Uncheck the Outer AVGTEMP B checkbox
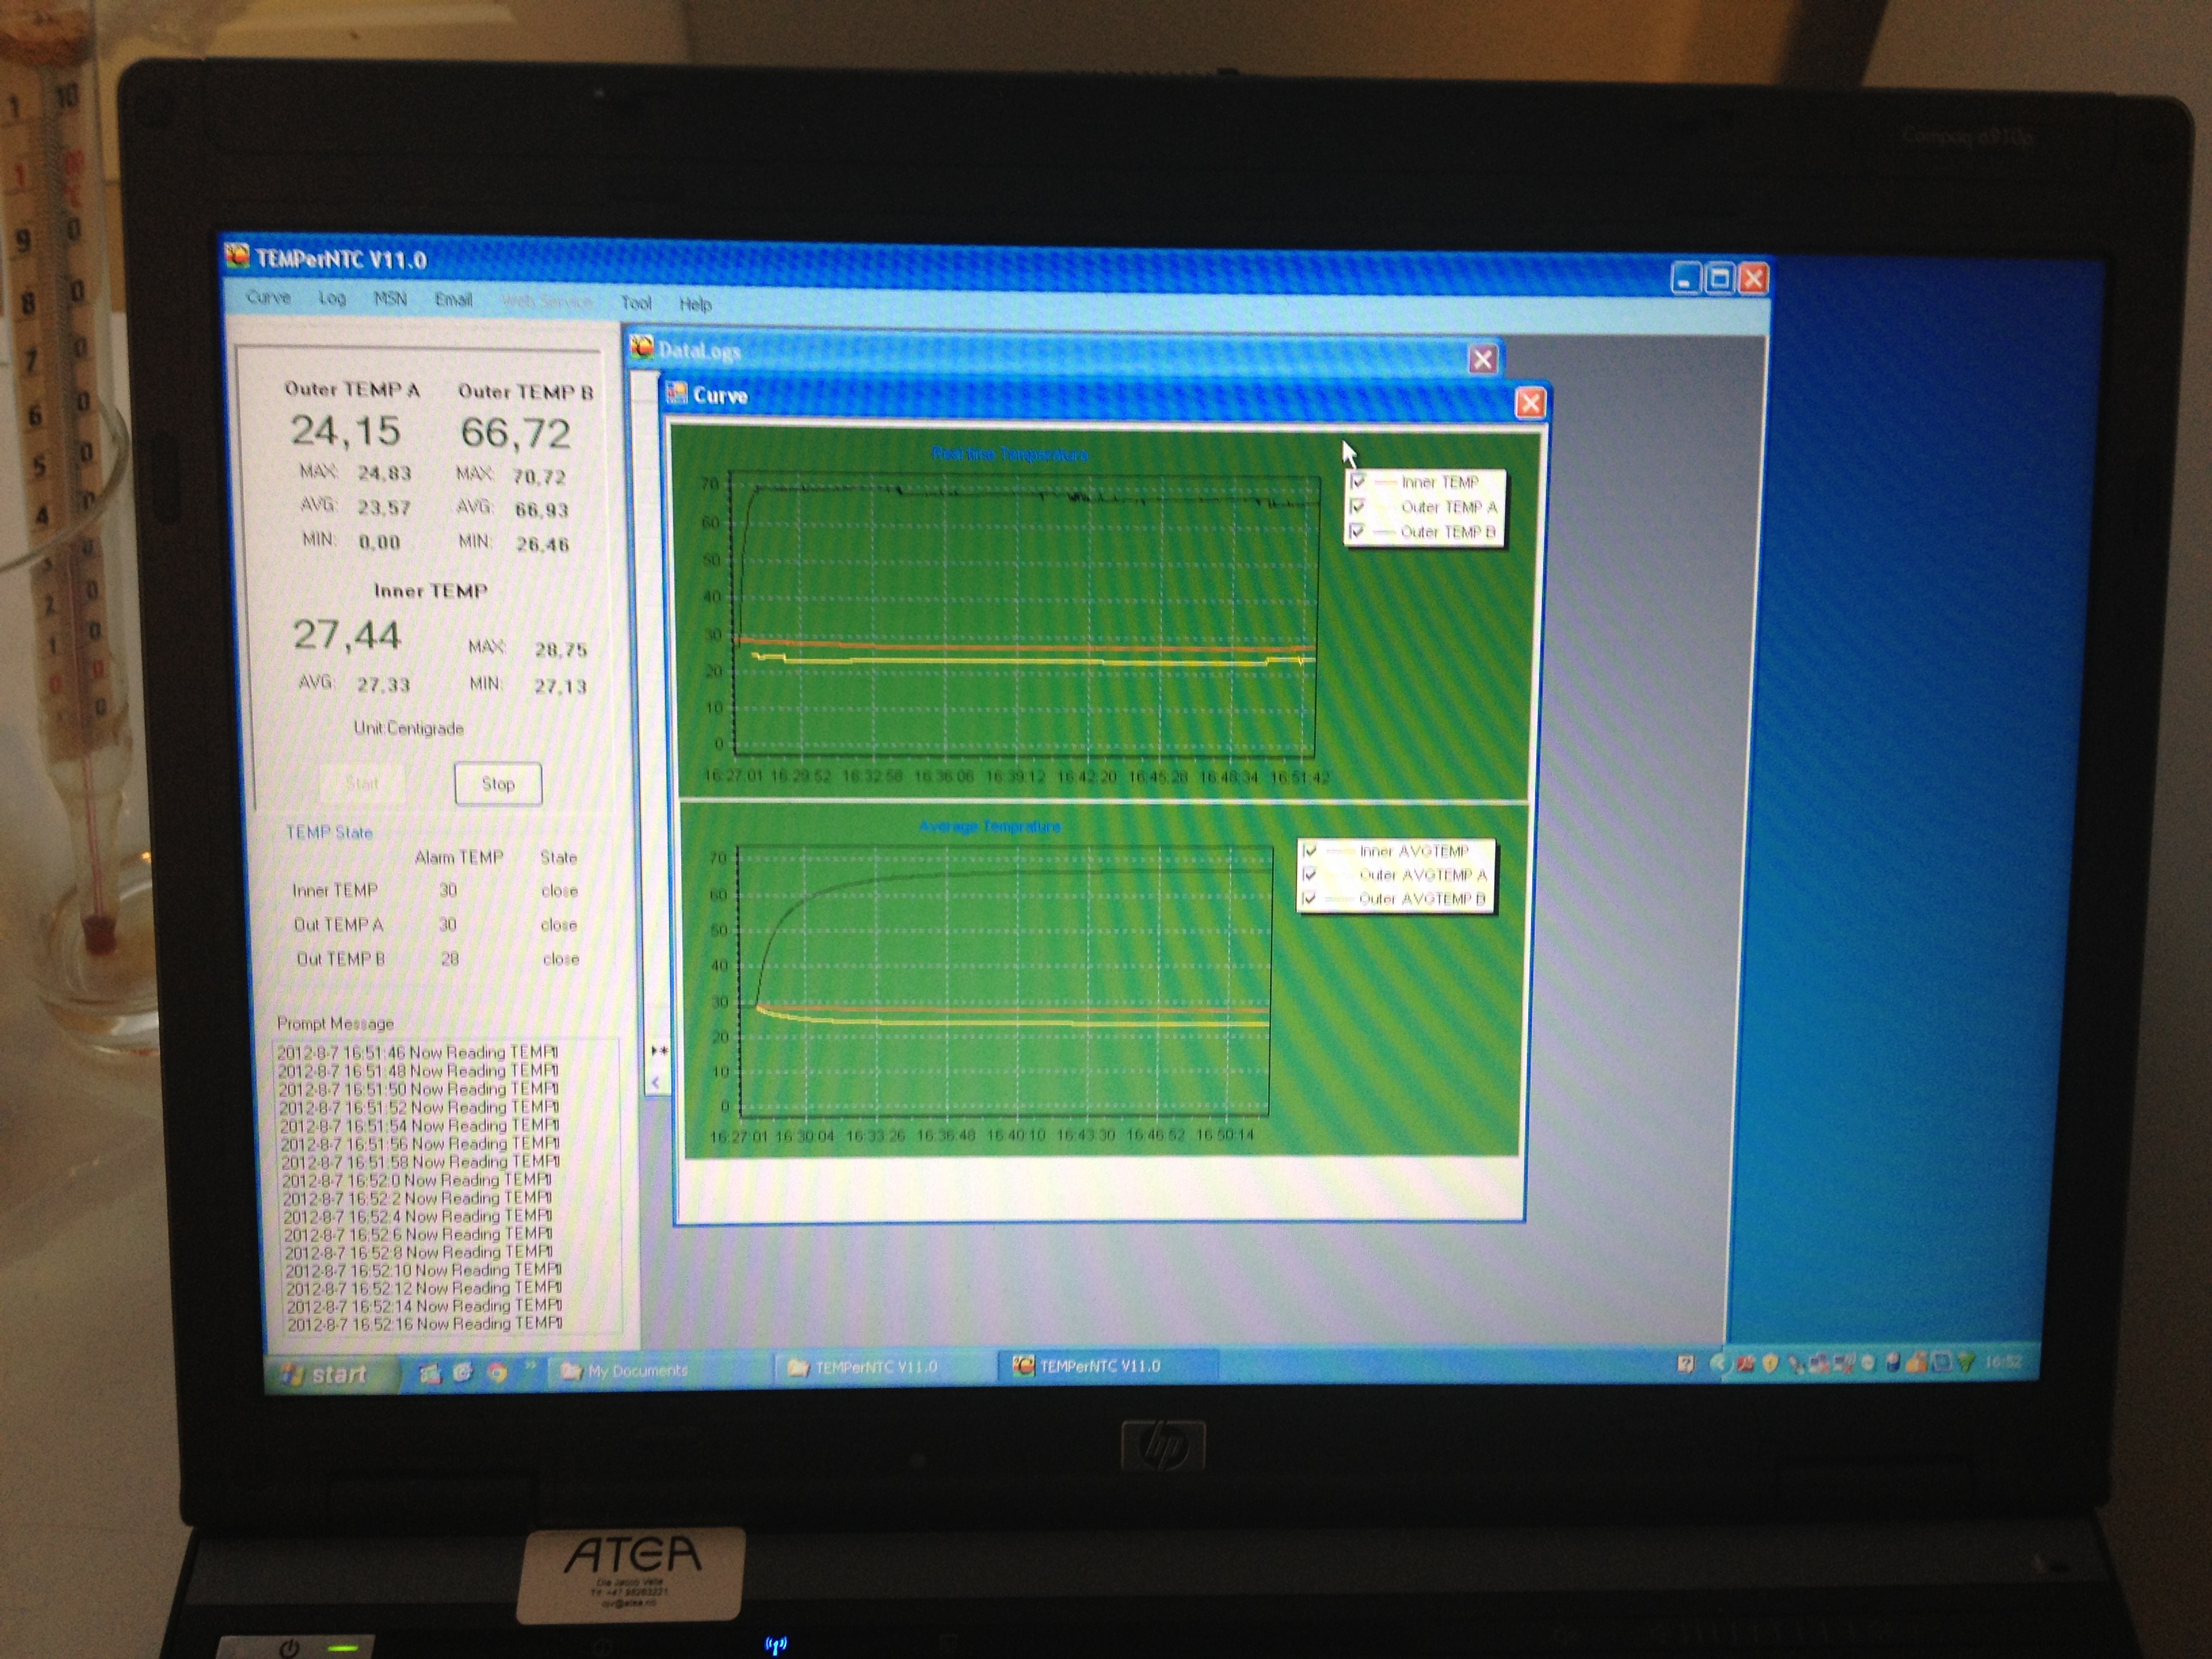 1309,898
